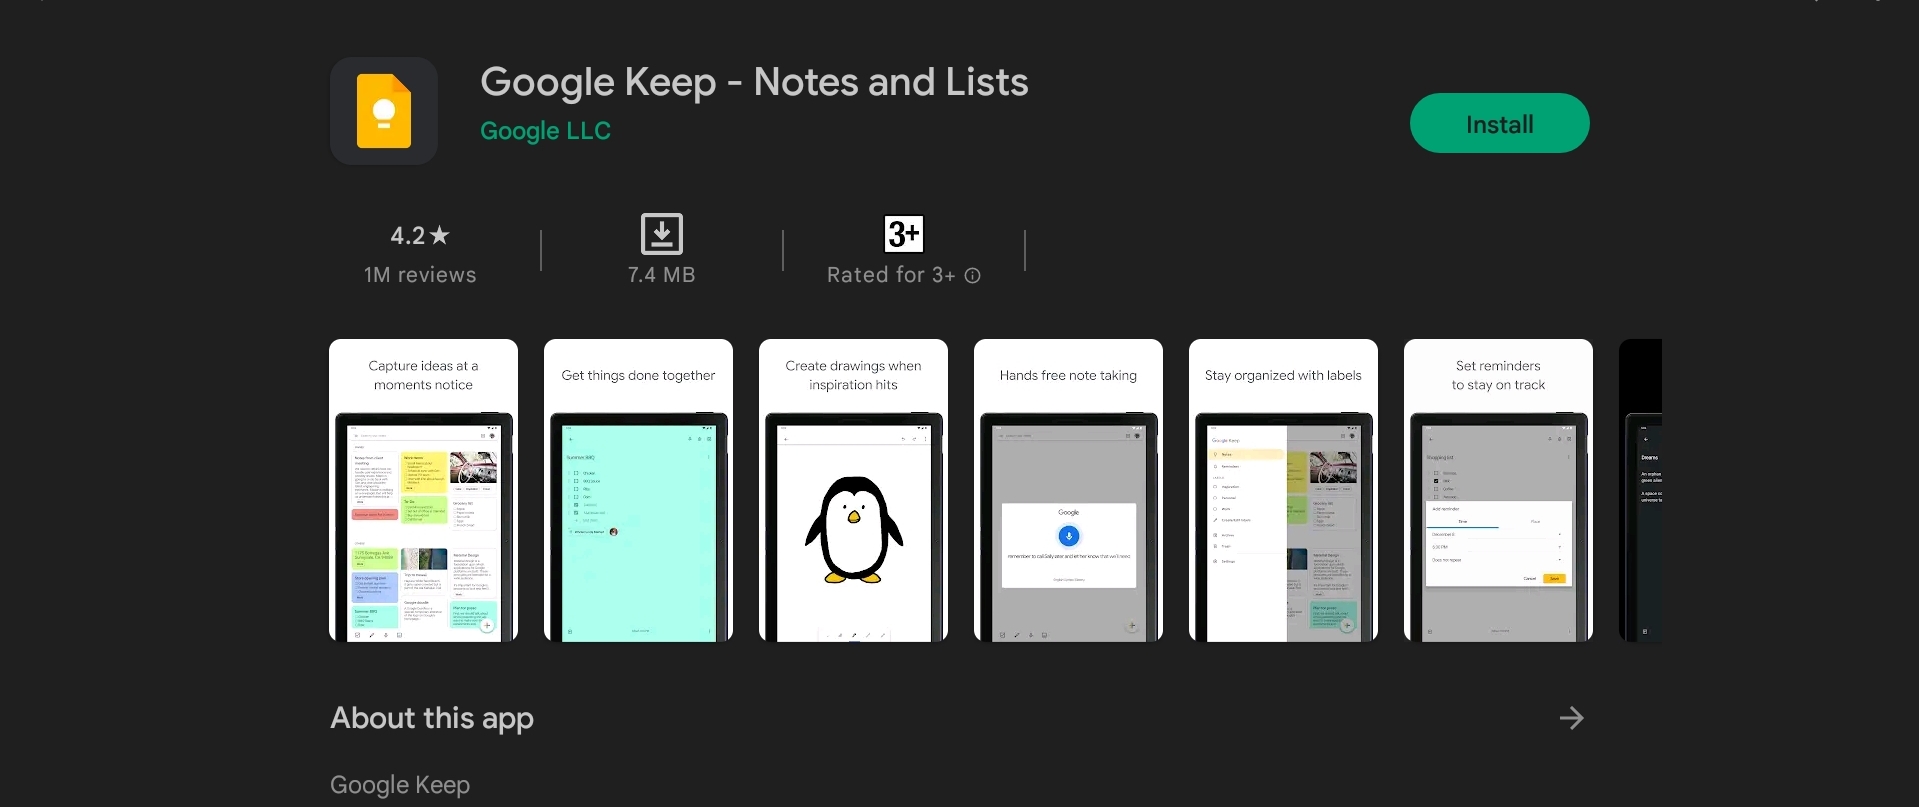Install the Google Keep app

tap(1499, 123)
